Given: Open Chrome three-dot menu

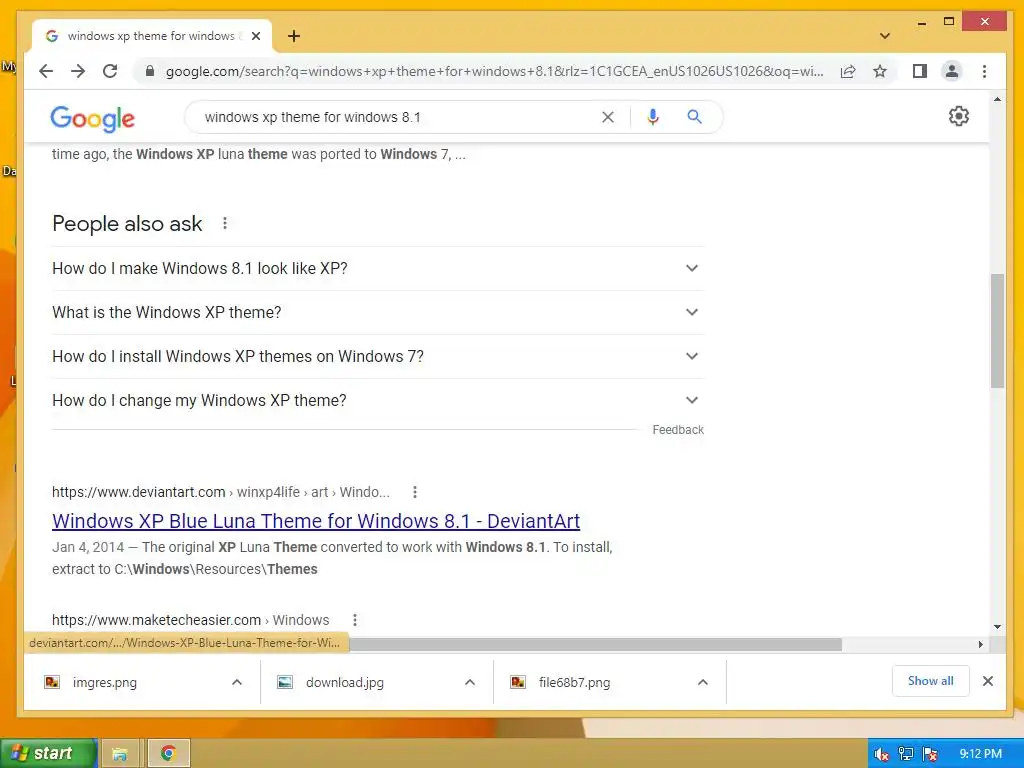Looking at the screenshot, I should click(984, 71).
